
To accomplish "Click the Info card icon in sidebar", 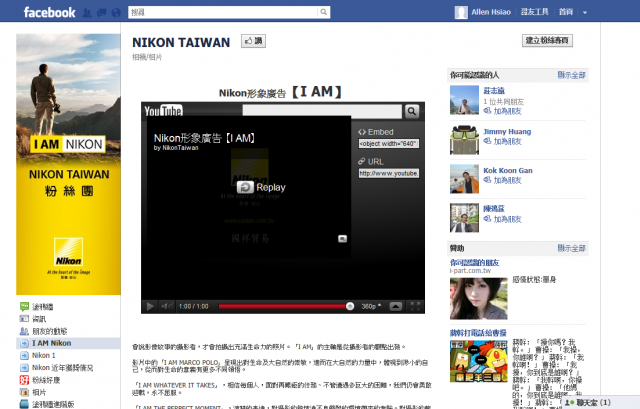I will (24, 319).
